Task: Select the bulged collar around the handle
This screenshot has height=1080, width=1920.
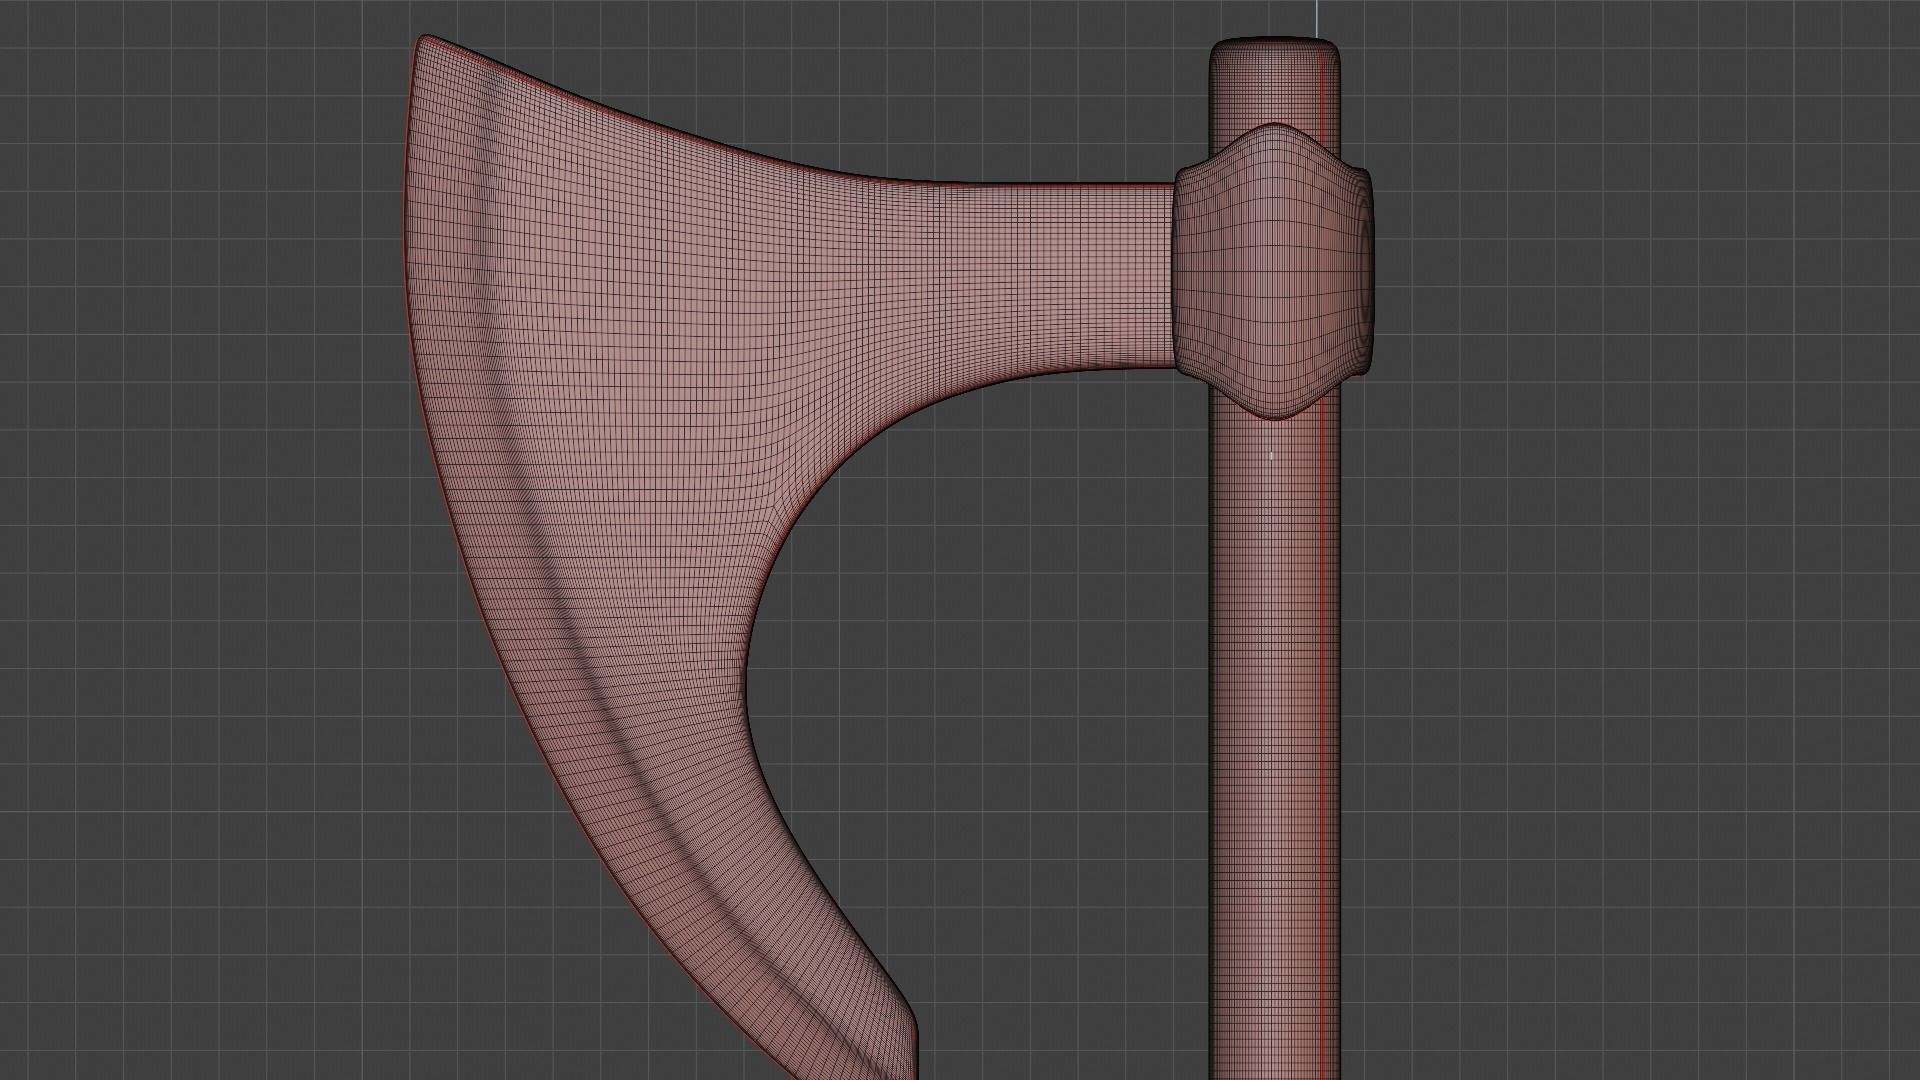Action: tap(1272, 271)
